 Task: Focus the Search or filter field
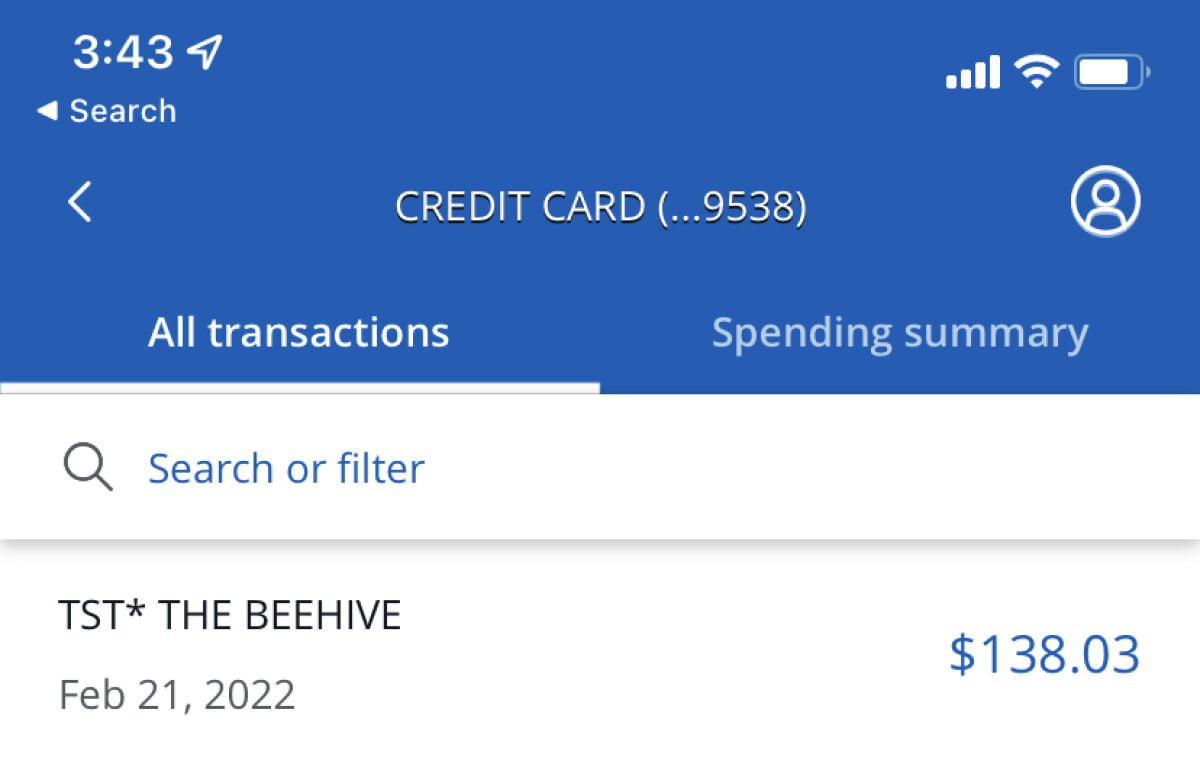[286, 468]
